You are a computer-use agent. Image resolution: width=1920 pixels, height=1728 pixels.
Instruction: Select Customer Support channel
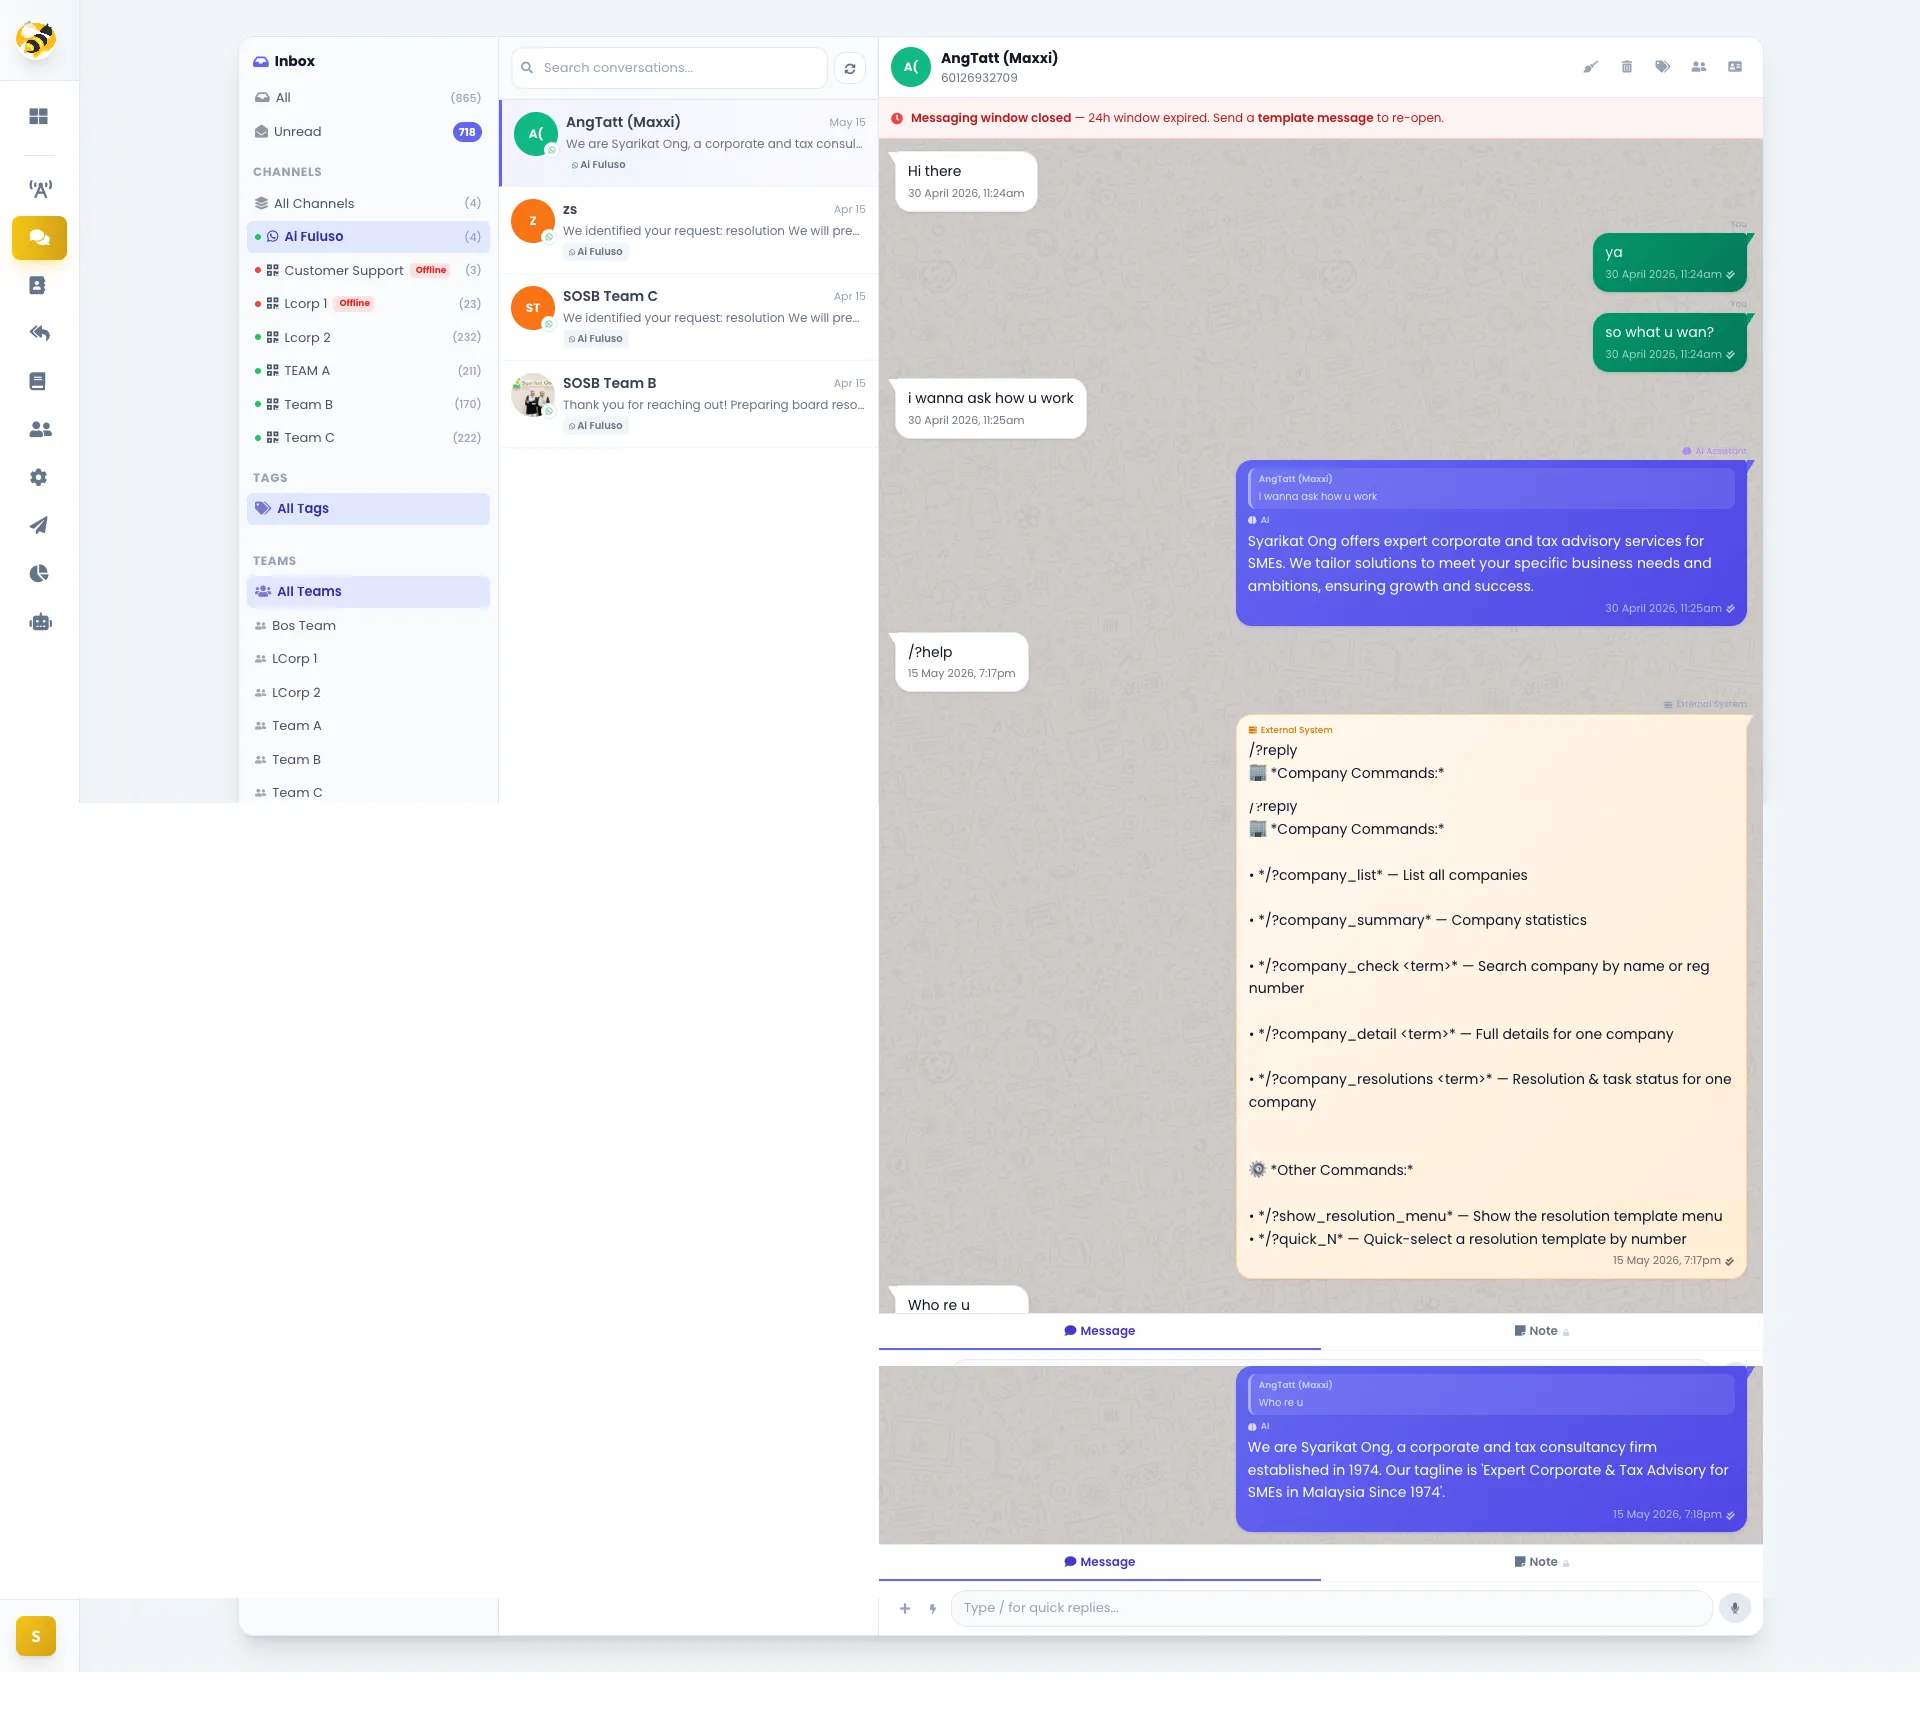click(x=368, y=270)
